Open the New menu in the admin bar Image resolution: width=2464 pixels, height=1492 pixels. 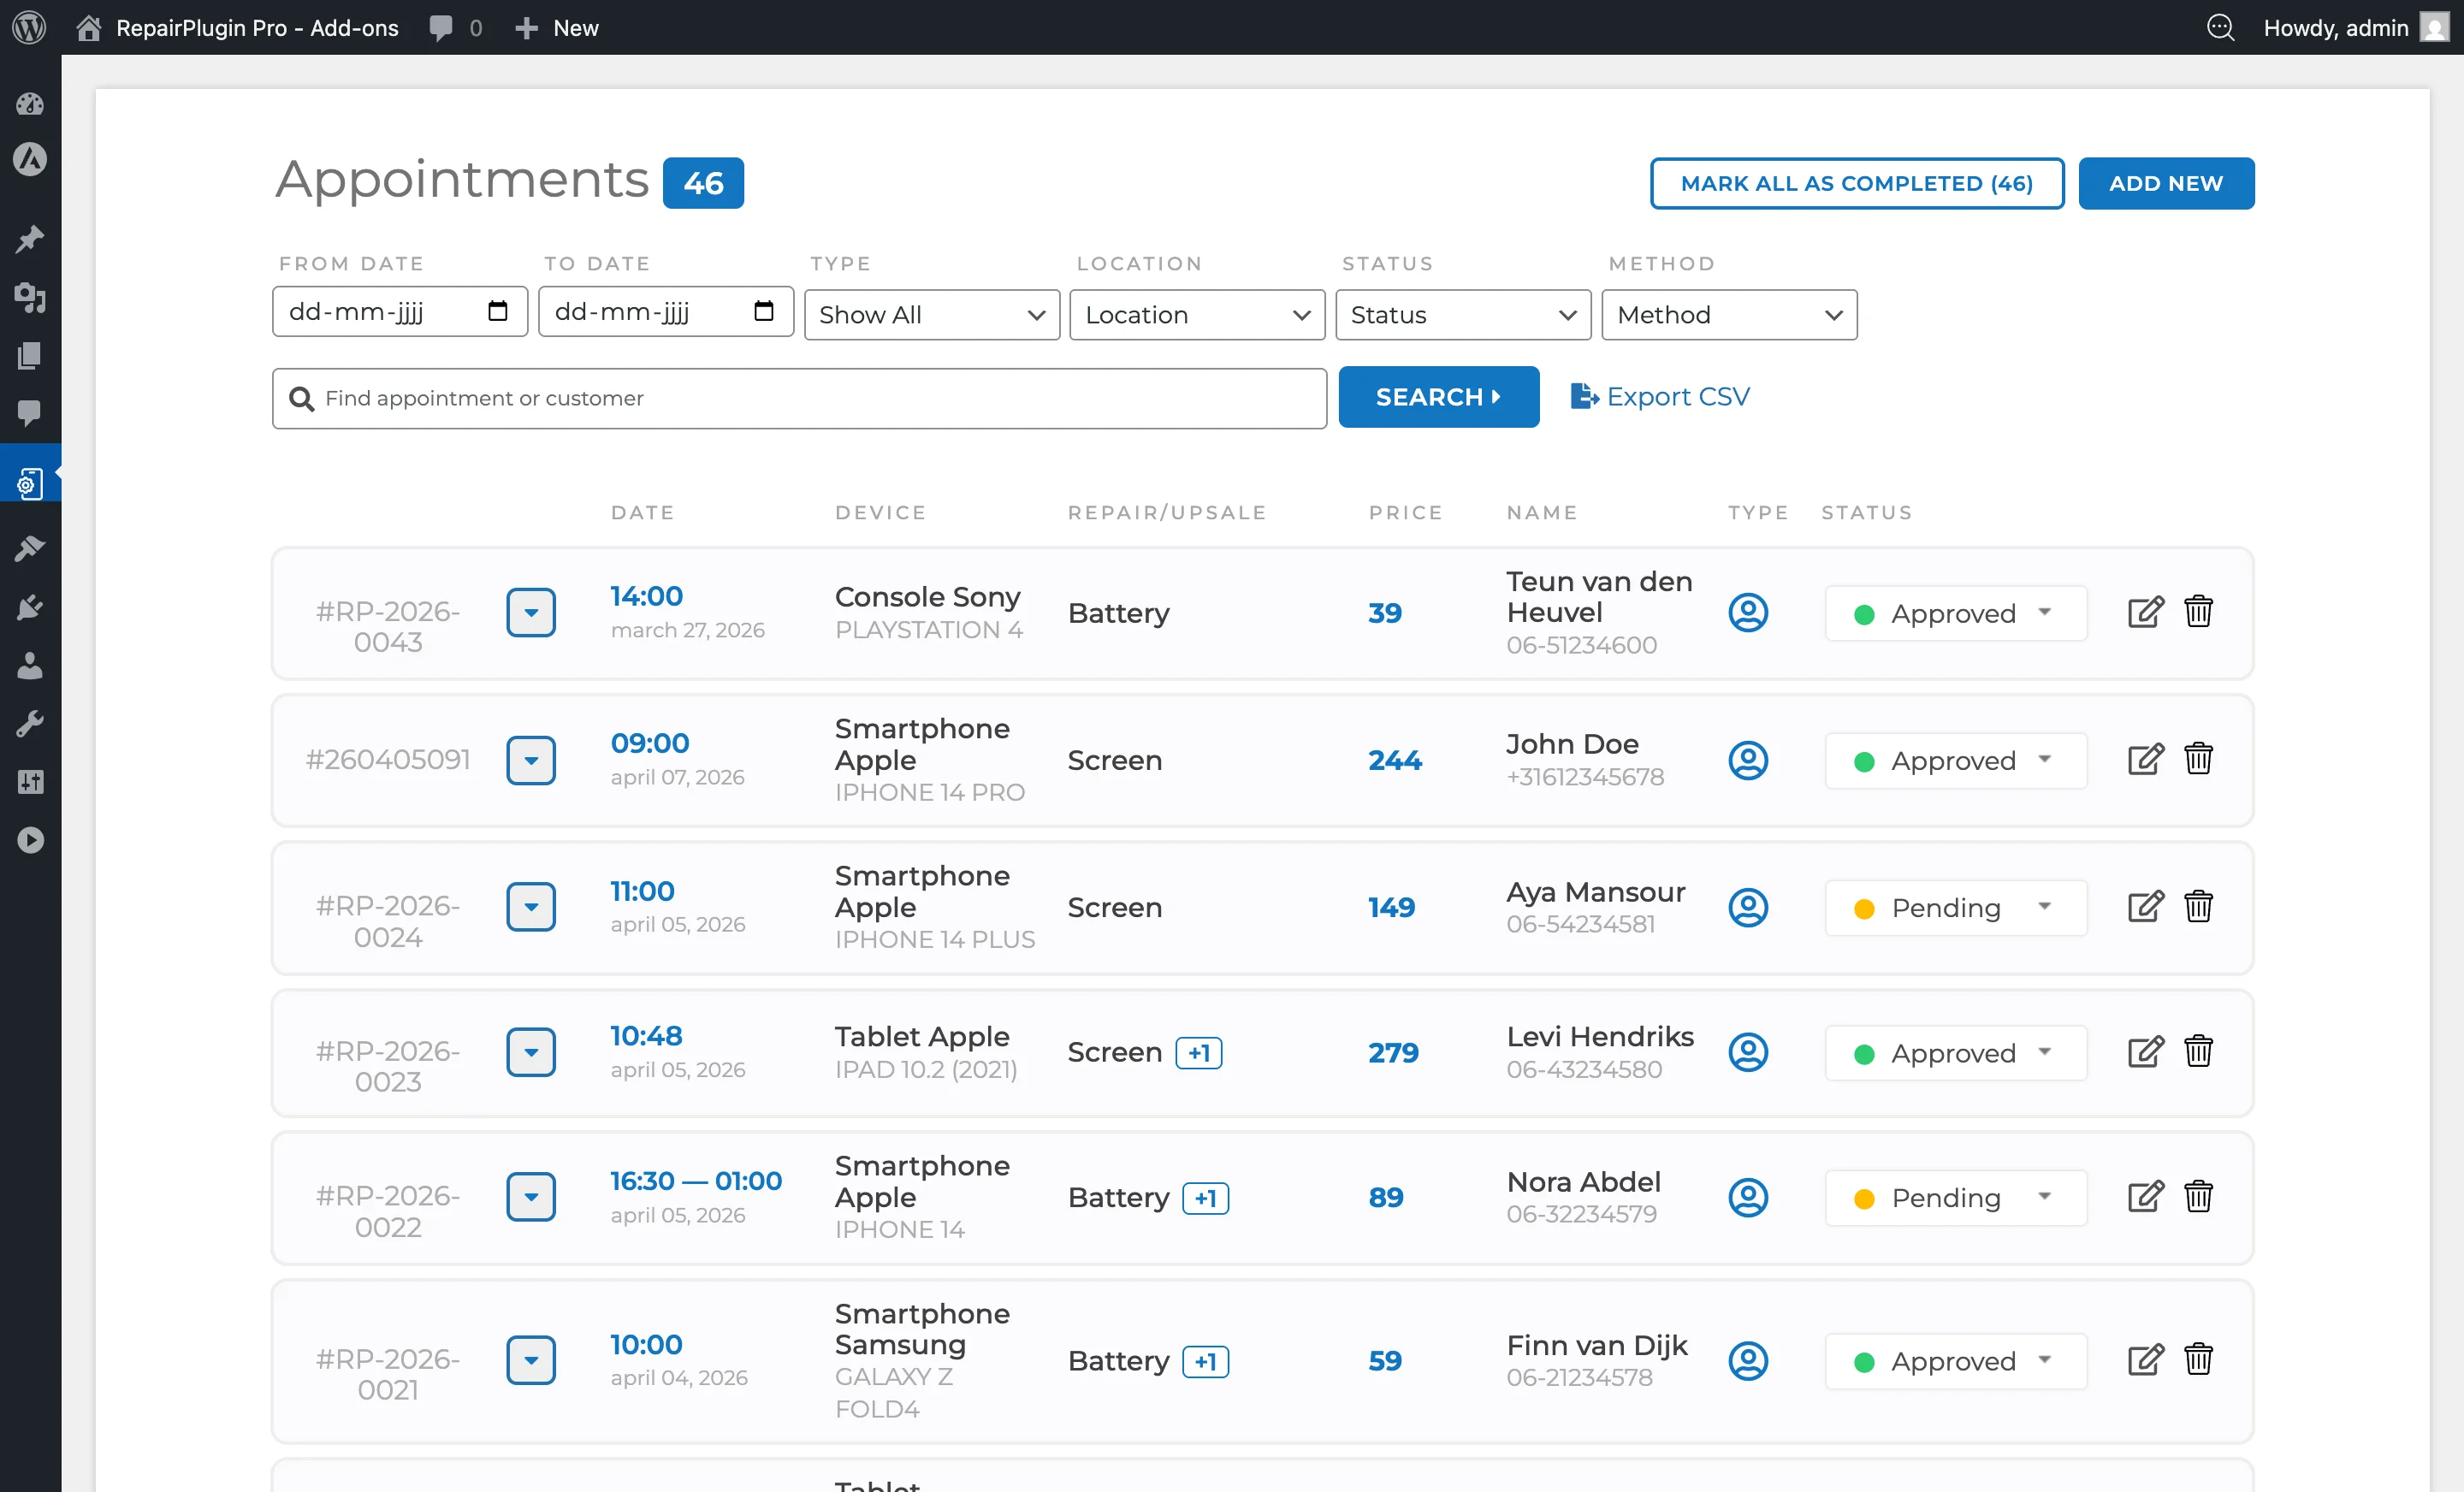[556, 27]
